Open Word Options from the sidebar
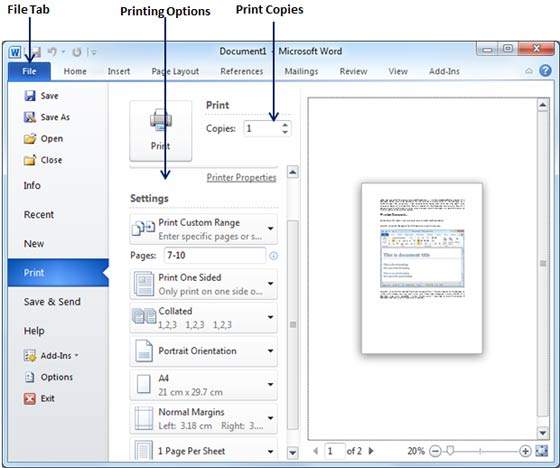The image size is (560, 468). tap(48, 377)
